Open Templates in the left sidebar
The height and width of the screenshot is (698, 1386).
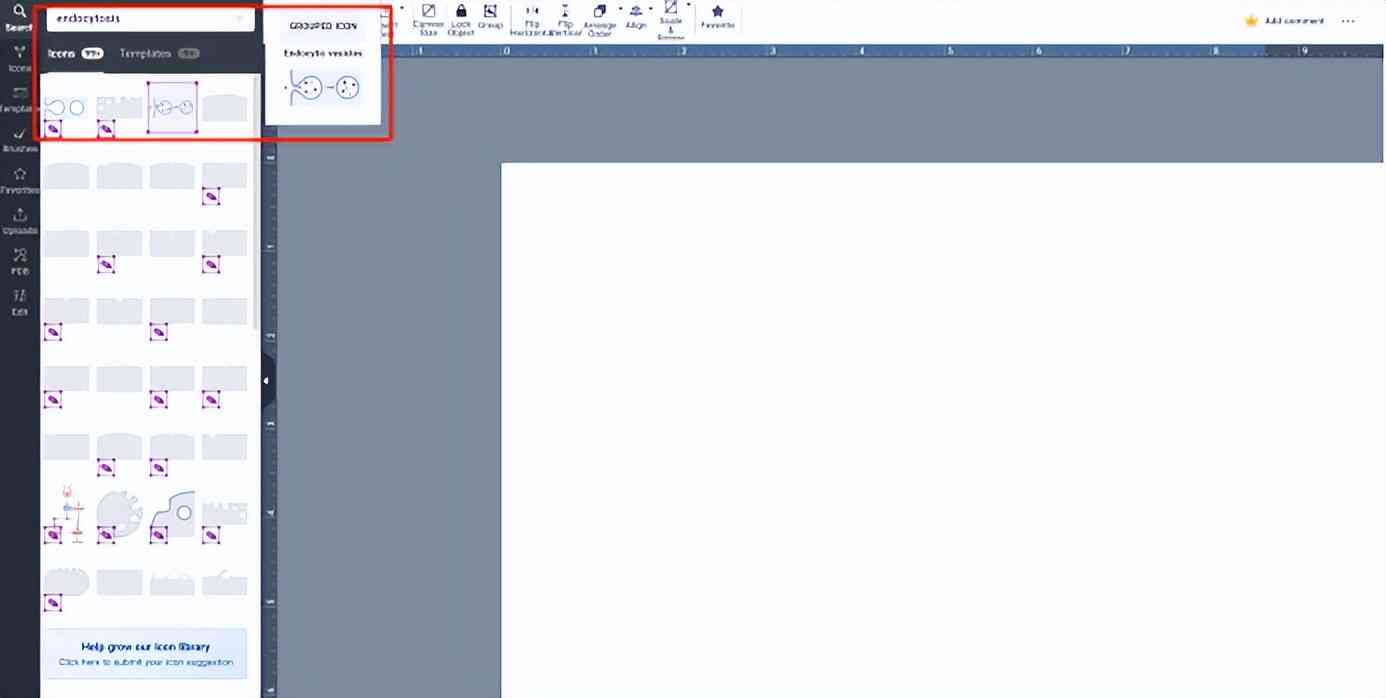click(x=19, y=98)
